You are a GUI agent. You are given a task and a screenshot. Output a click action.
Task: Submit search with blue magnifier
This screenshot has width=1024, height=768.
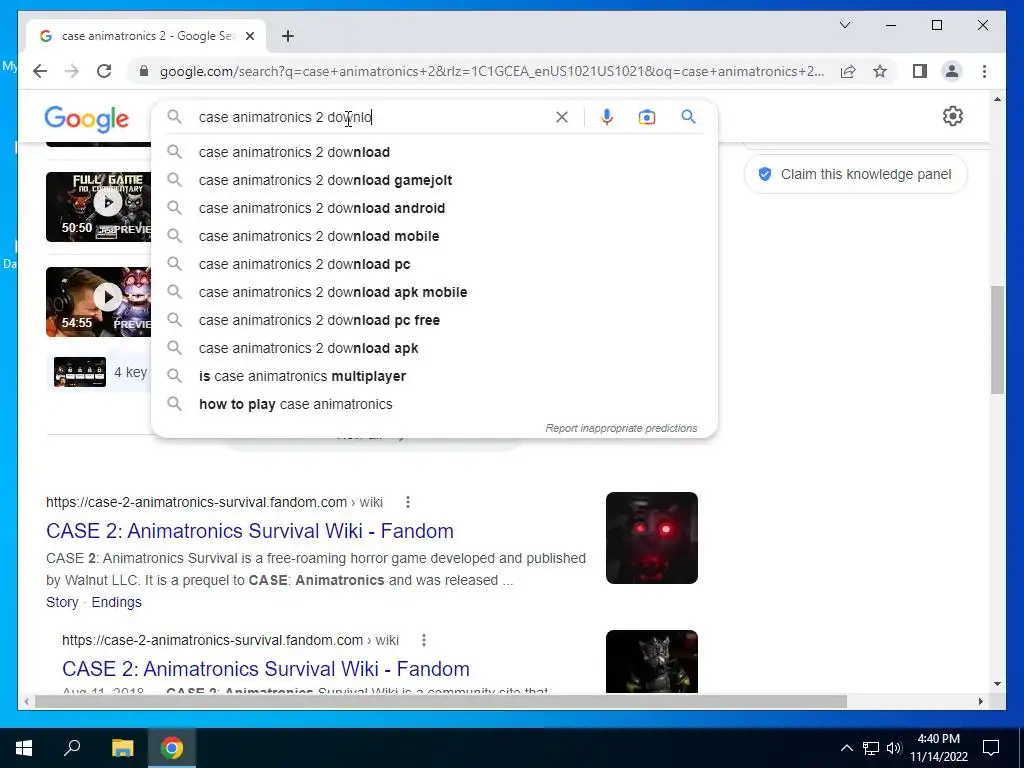click(688, 117)
